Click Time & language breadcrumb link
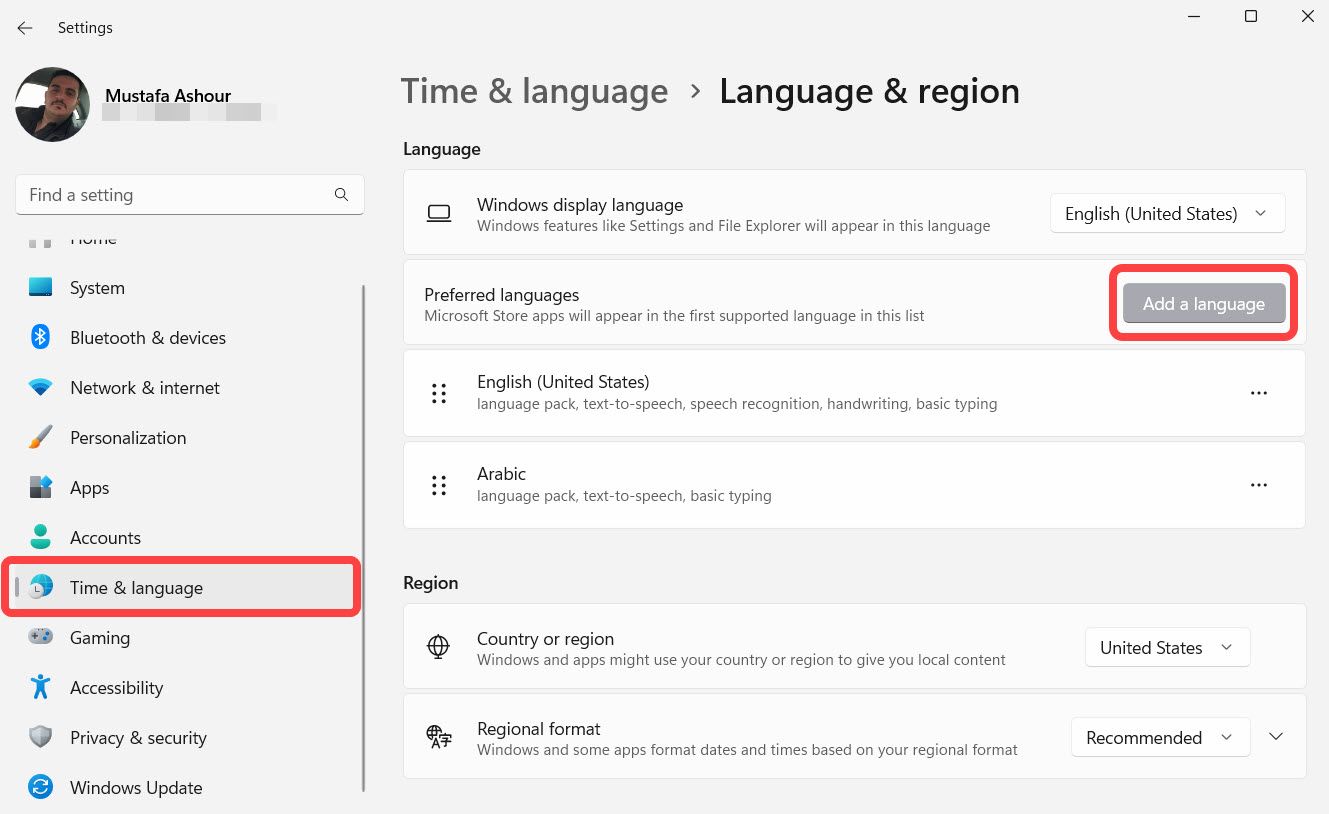The width and height of the screenshot is (1329, 814). tap(534, 92)
